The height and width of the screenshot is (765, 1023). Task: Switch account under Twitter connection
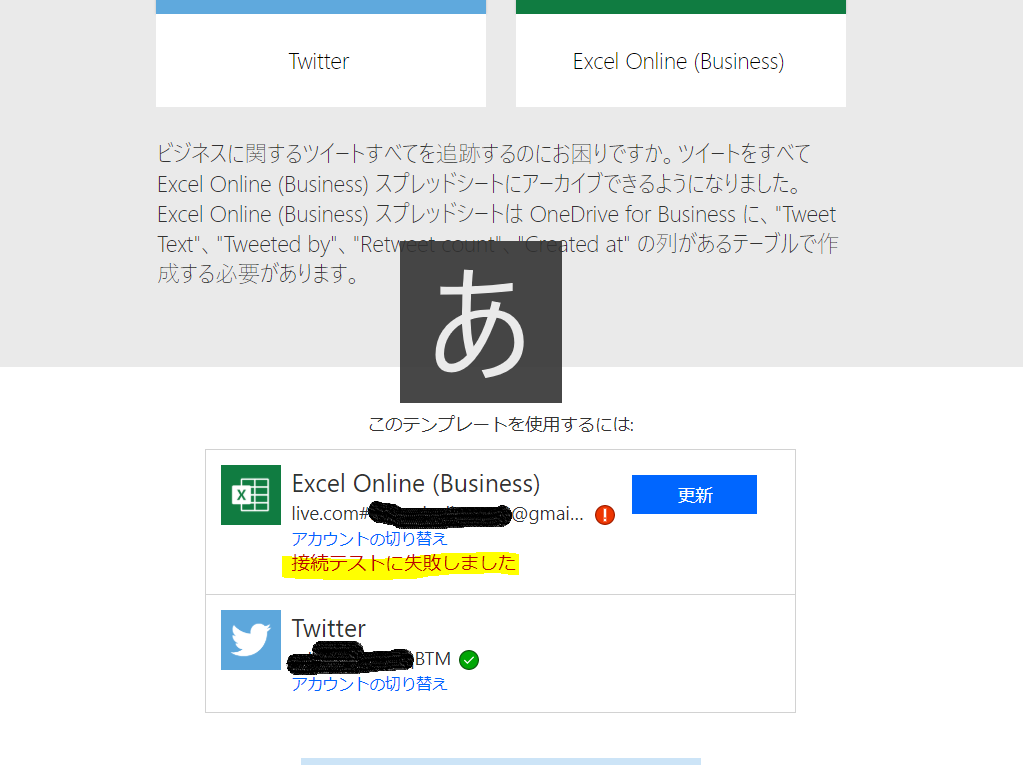[369, 683]
